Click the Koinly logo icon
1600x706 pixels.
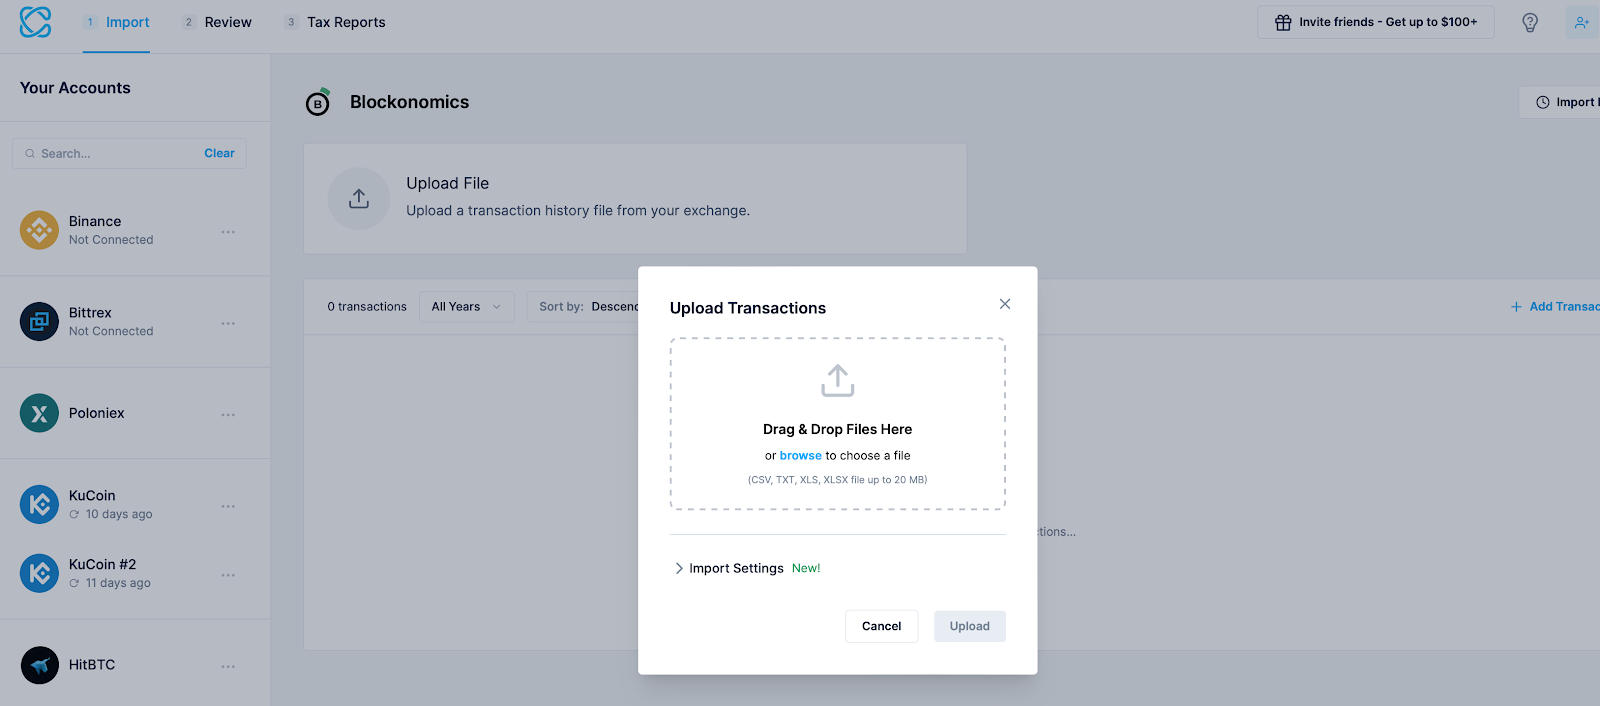35,22
